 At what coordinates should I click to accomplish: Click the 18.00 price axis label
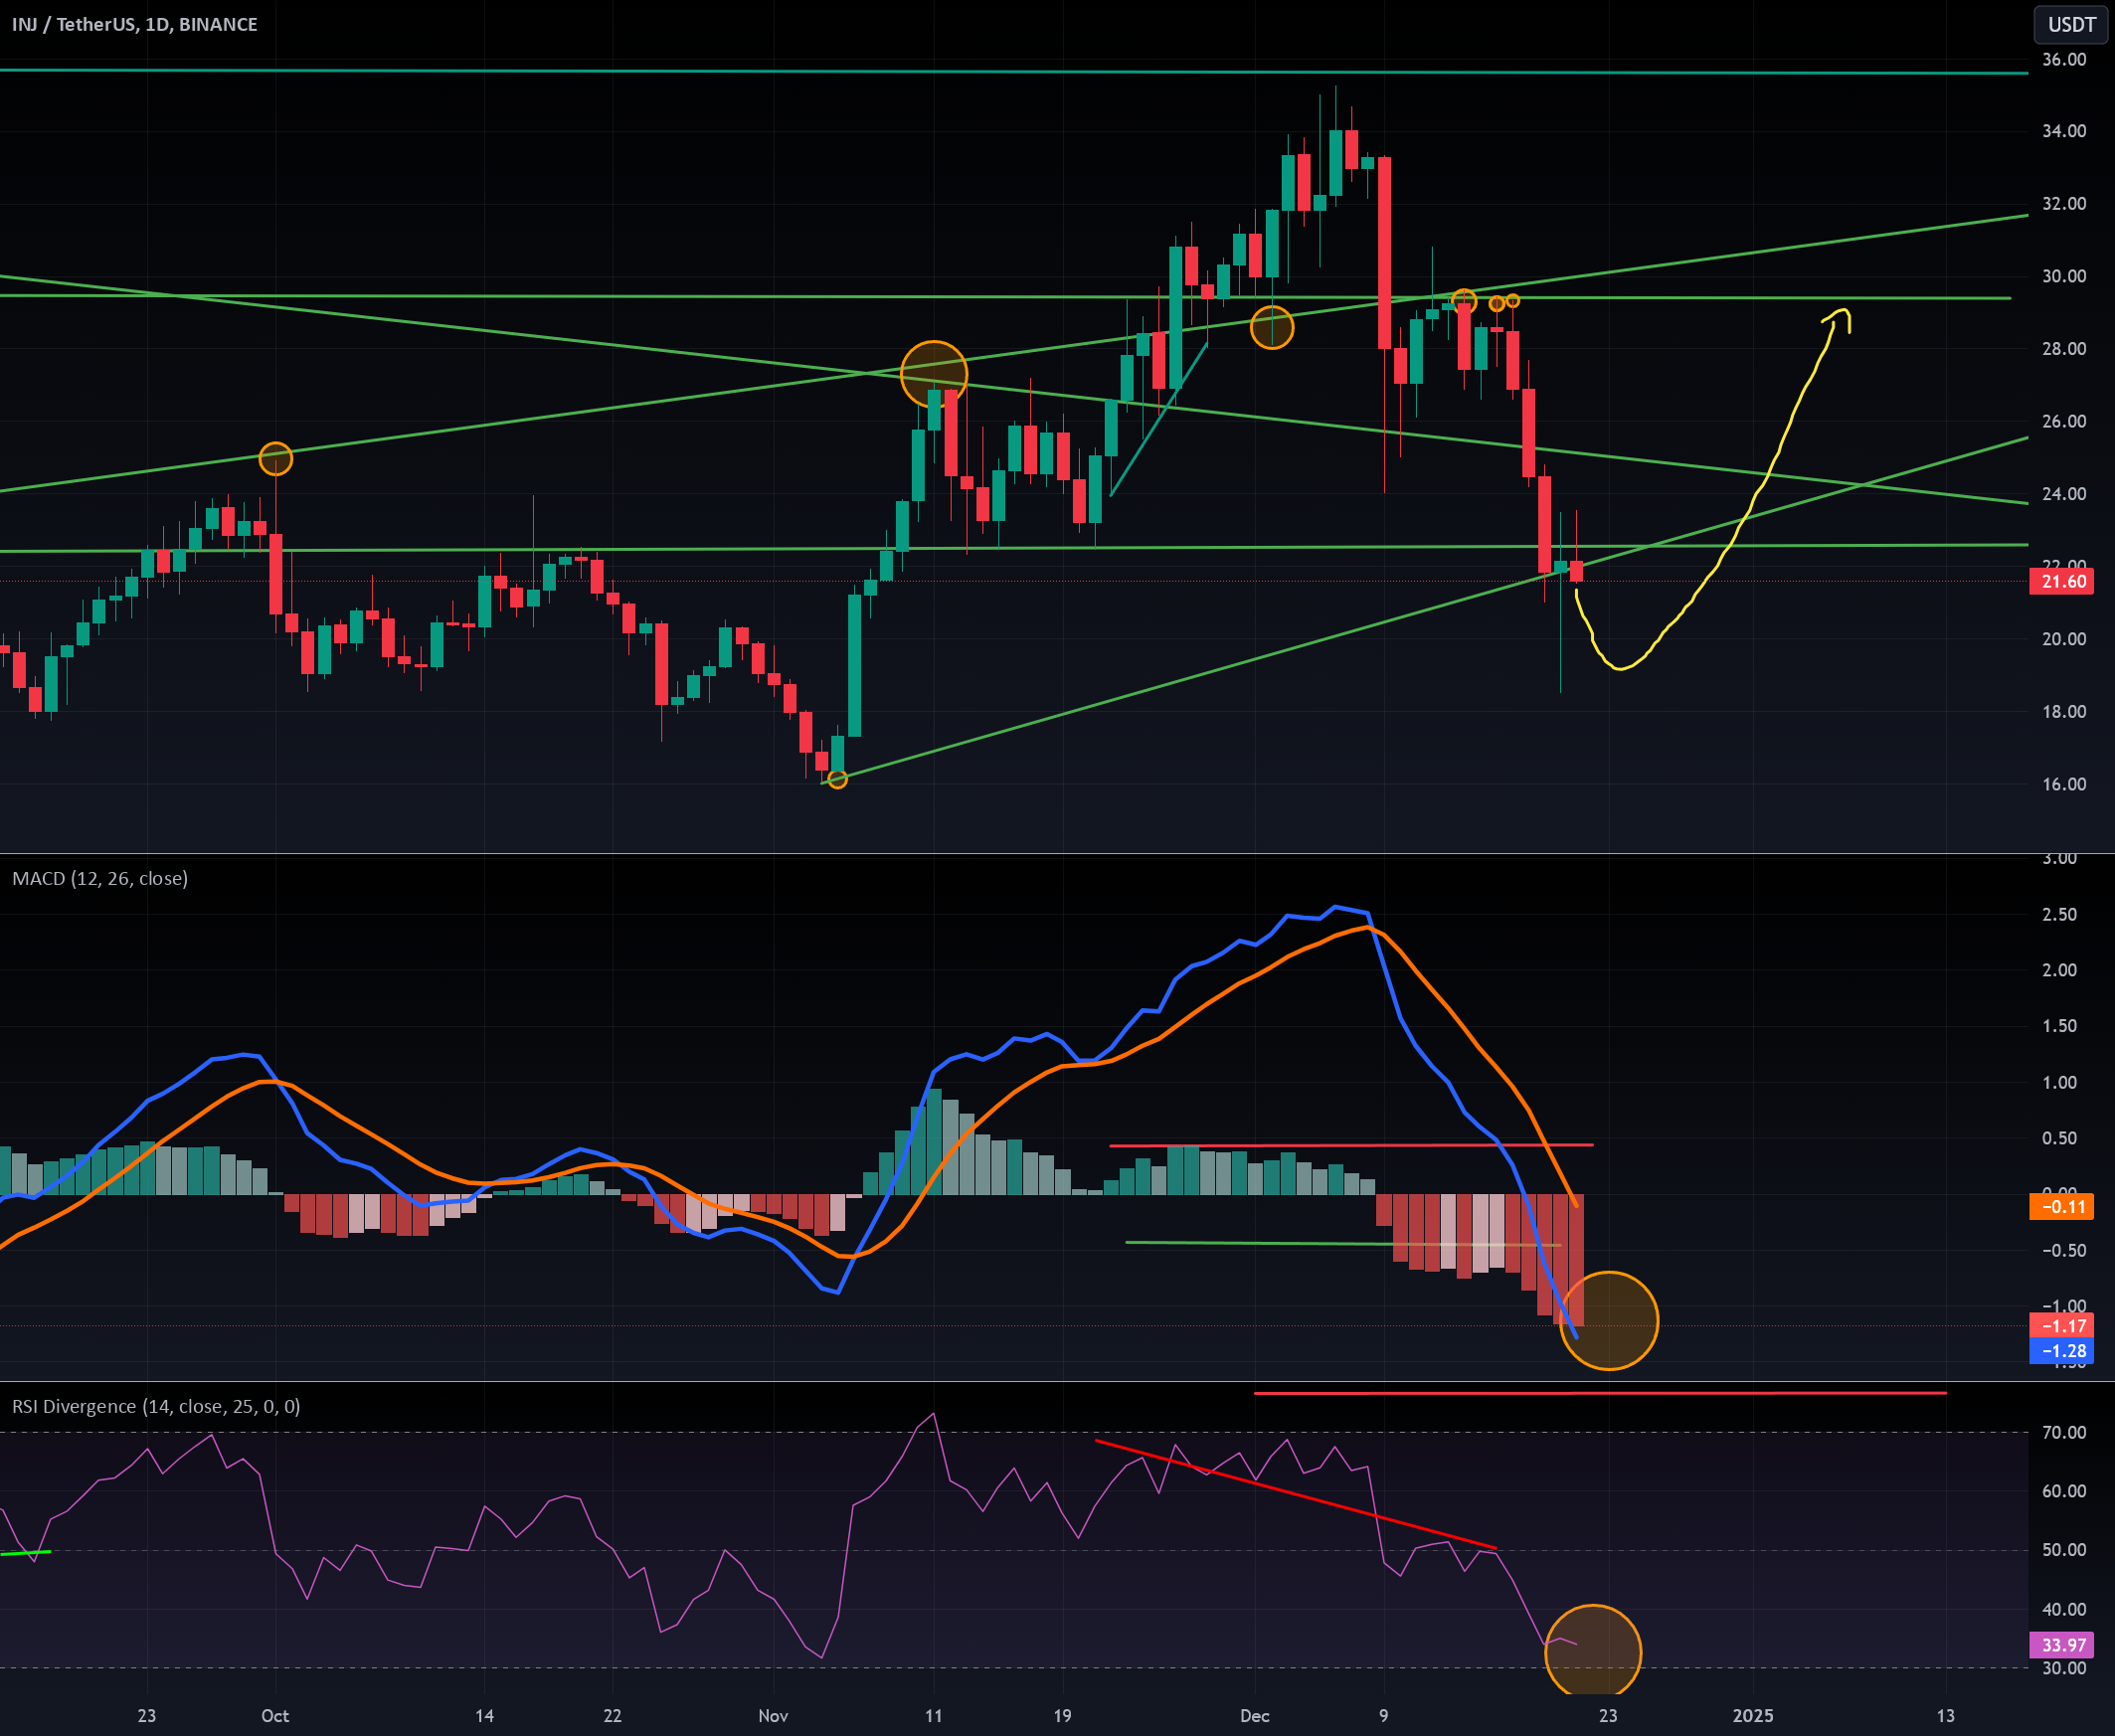[x=2064, y=711]
